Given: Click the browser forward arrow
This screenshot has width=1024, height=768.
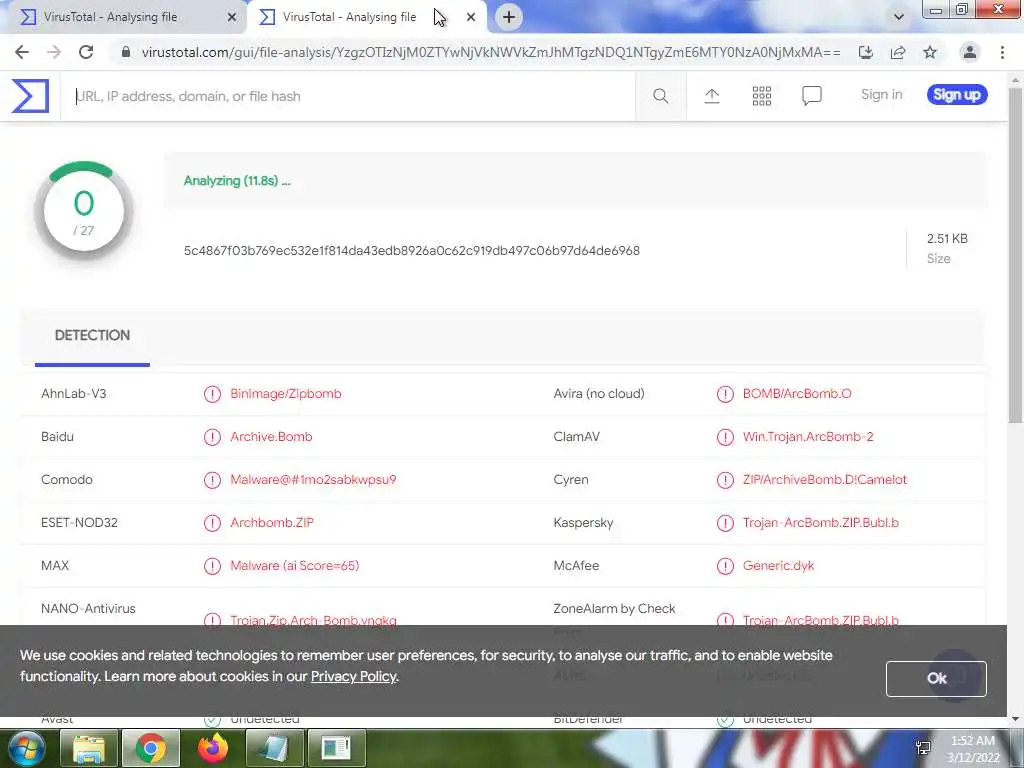Looking at the screenshot, I should pos(54,52).
